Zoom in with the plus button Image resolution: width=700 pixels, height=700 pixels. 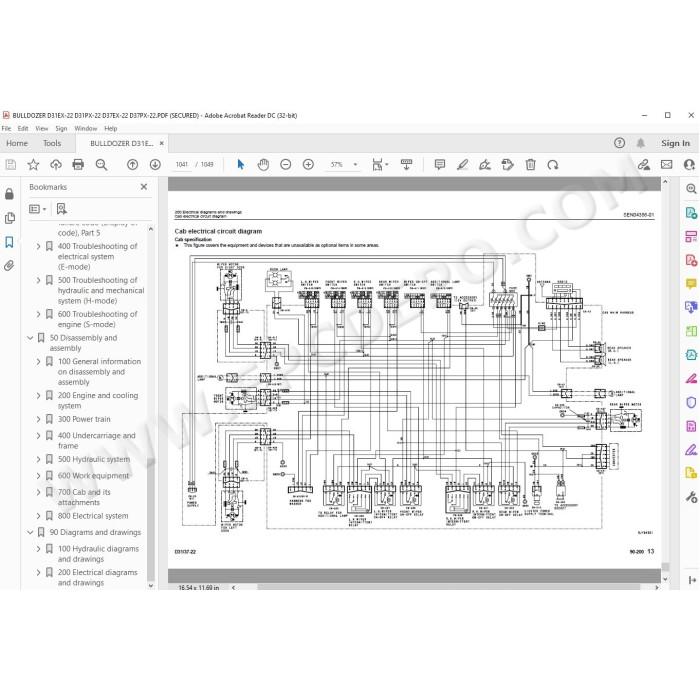coord(308,165)
